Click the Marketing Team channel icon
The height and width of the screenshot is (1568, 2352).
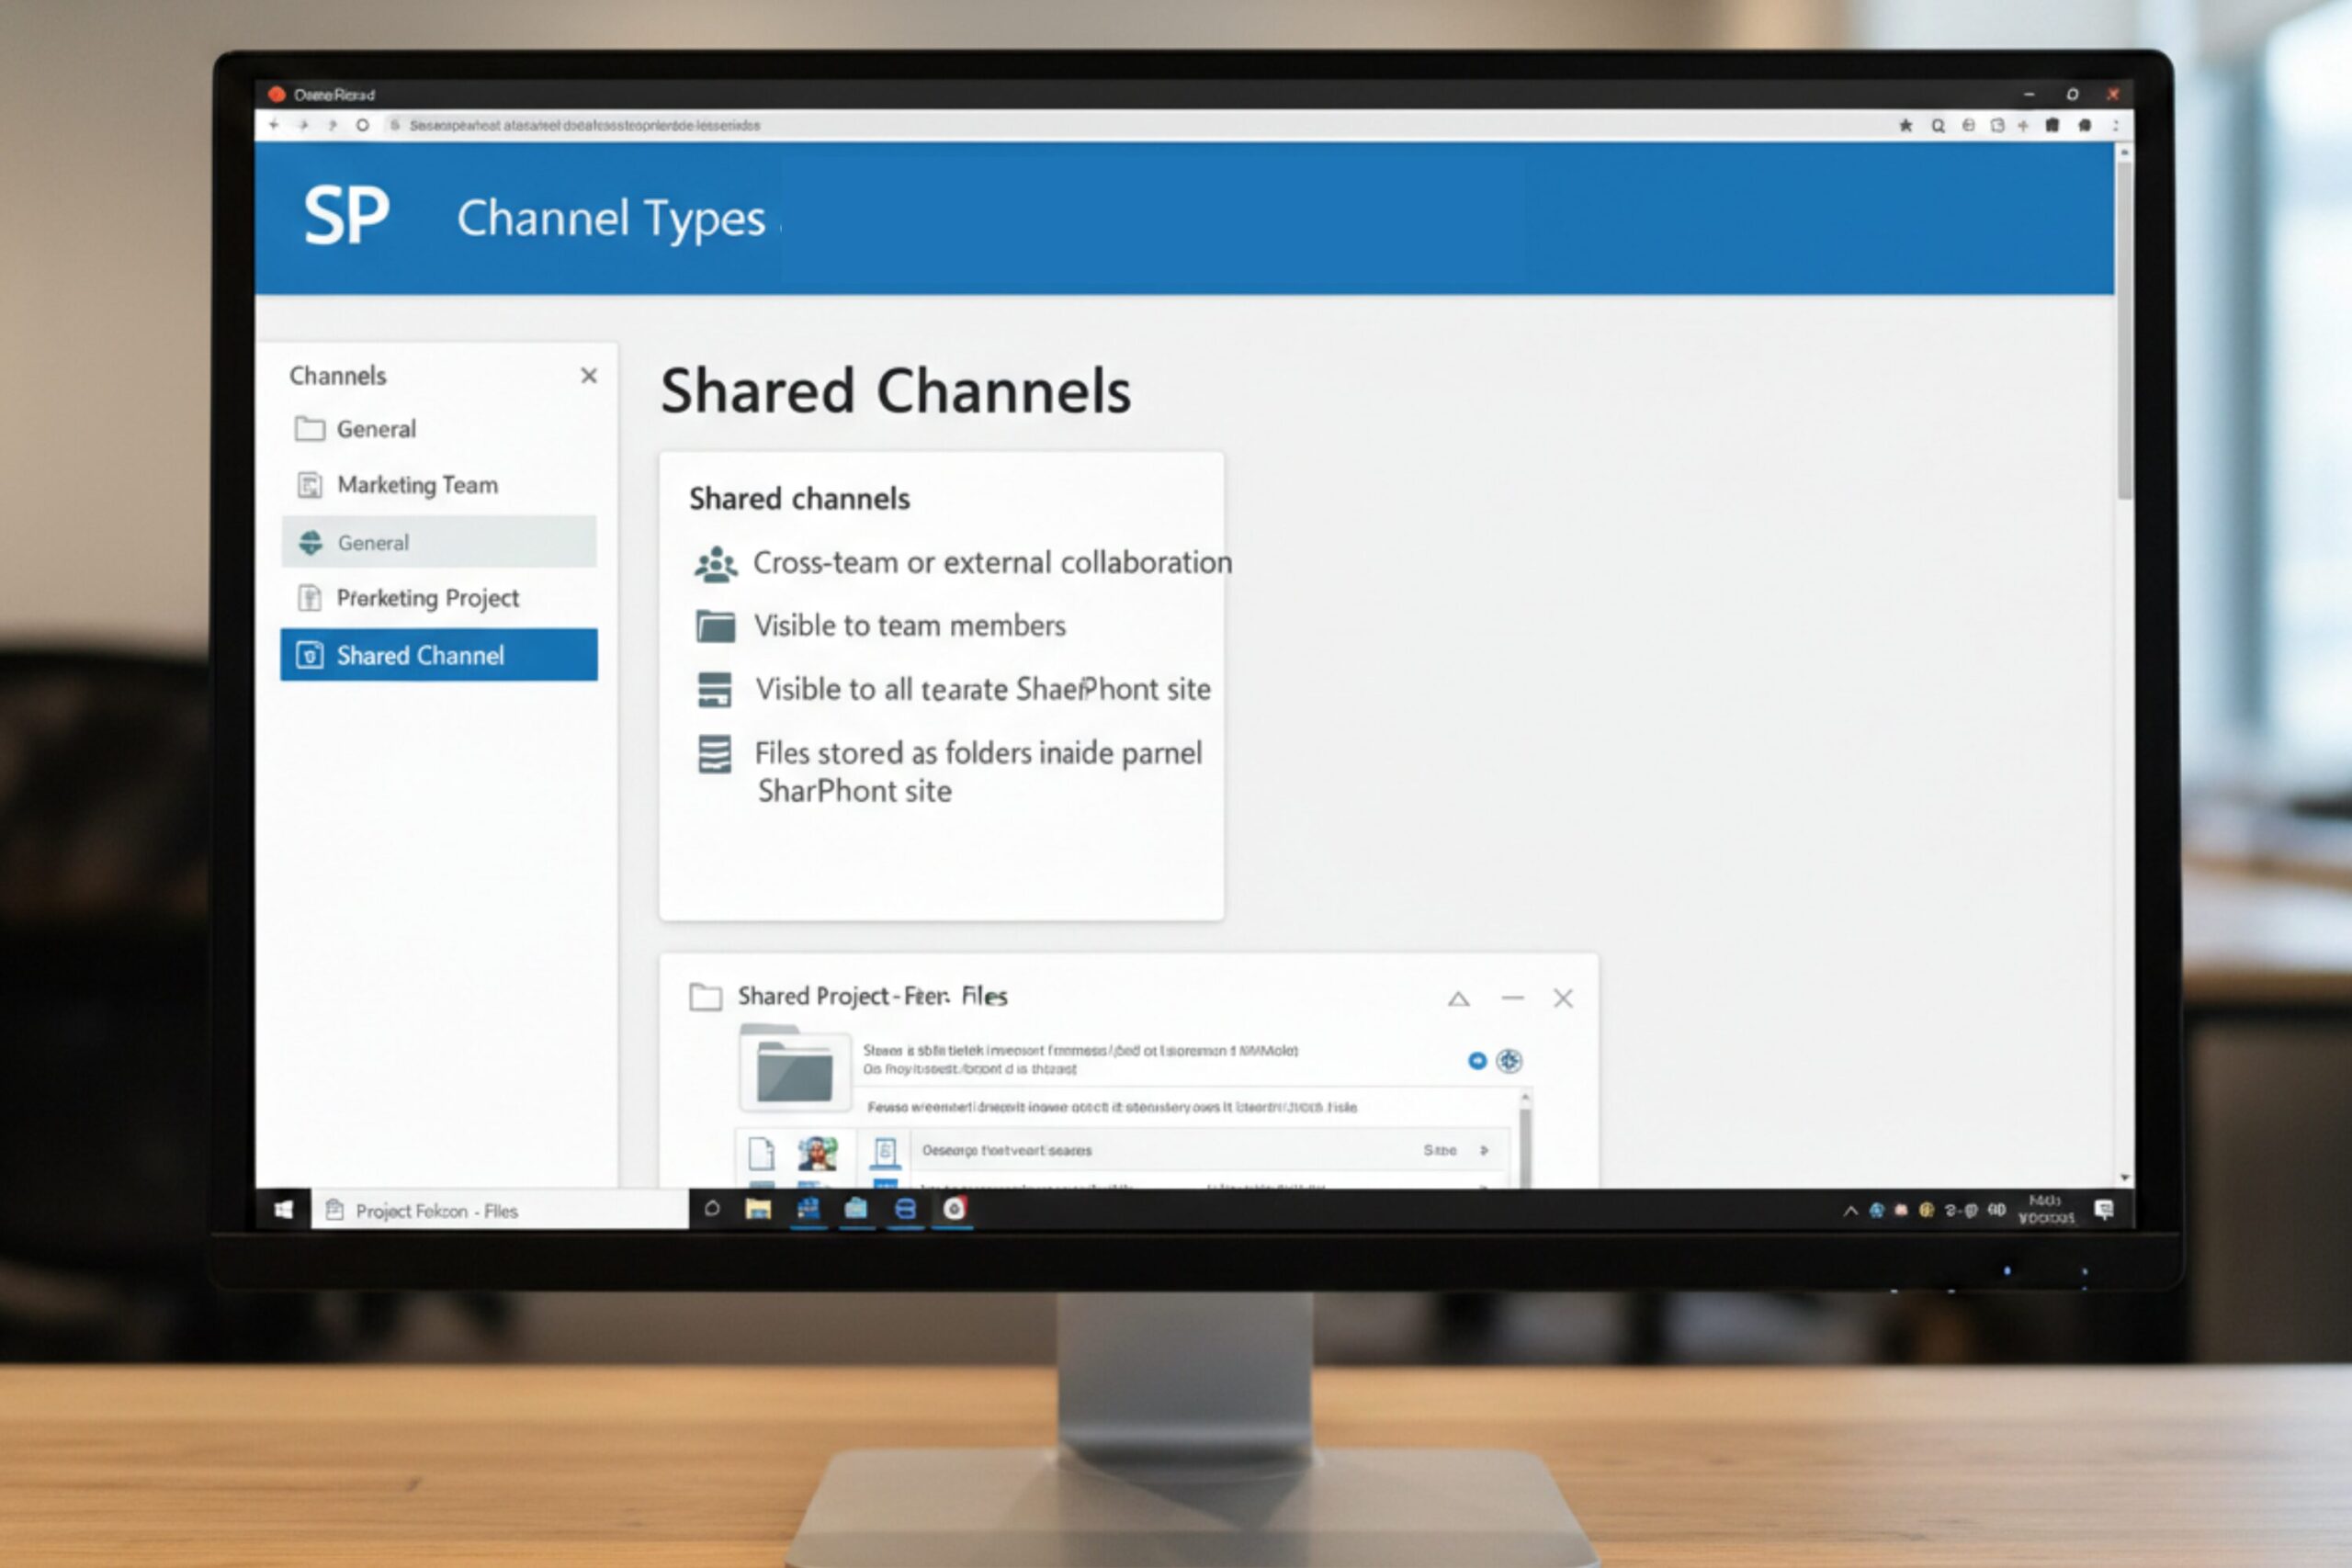308,484
